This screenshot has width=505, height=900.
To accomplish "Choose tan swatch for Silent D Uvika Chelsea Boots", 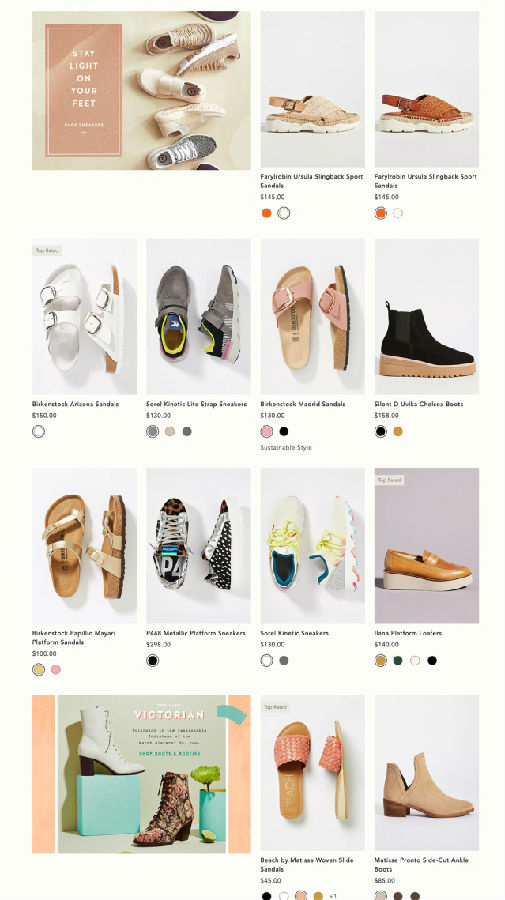I will [398, 431].
